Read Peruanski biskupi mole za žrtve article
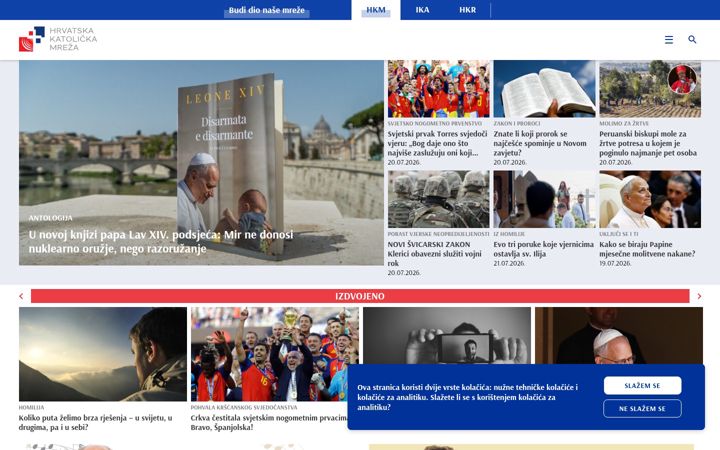 click(x=648, y=143)
